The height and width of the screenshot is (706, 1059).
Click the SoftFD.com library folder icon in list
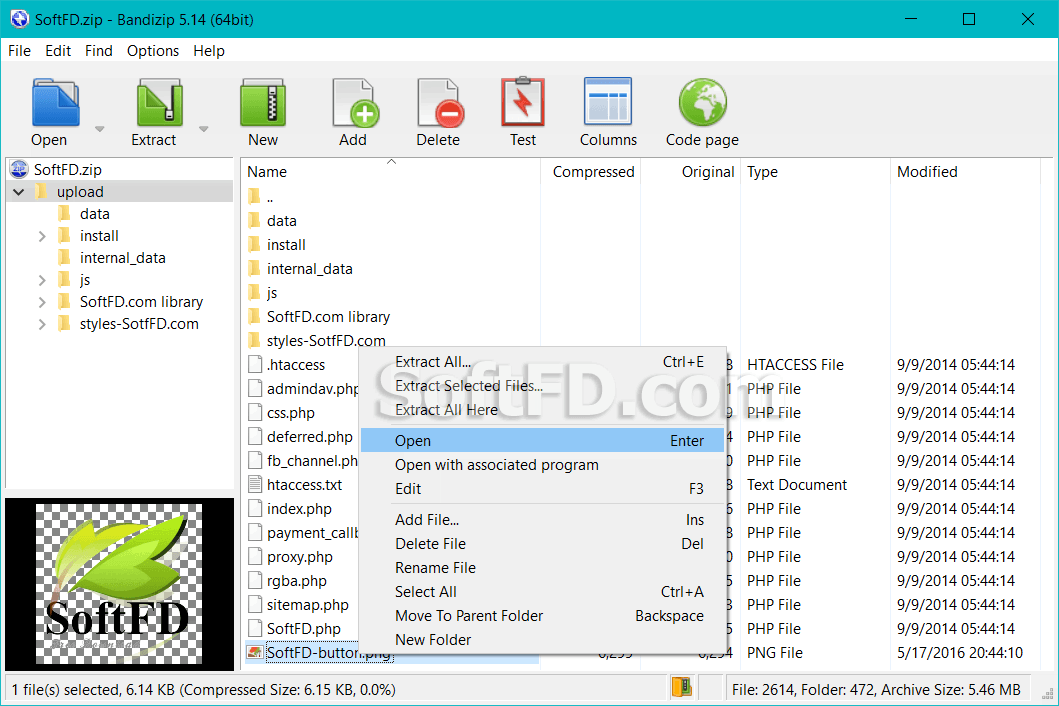click(255, 316)
